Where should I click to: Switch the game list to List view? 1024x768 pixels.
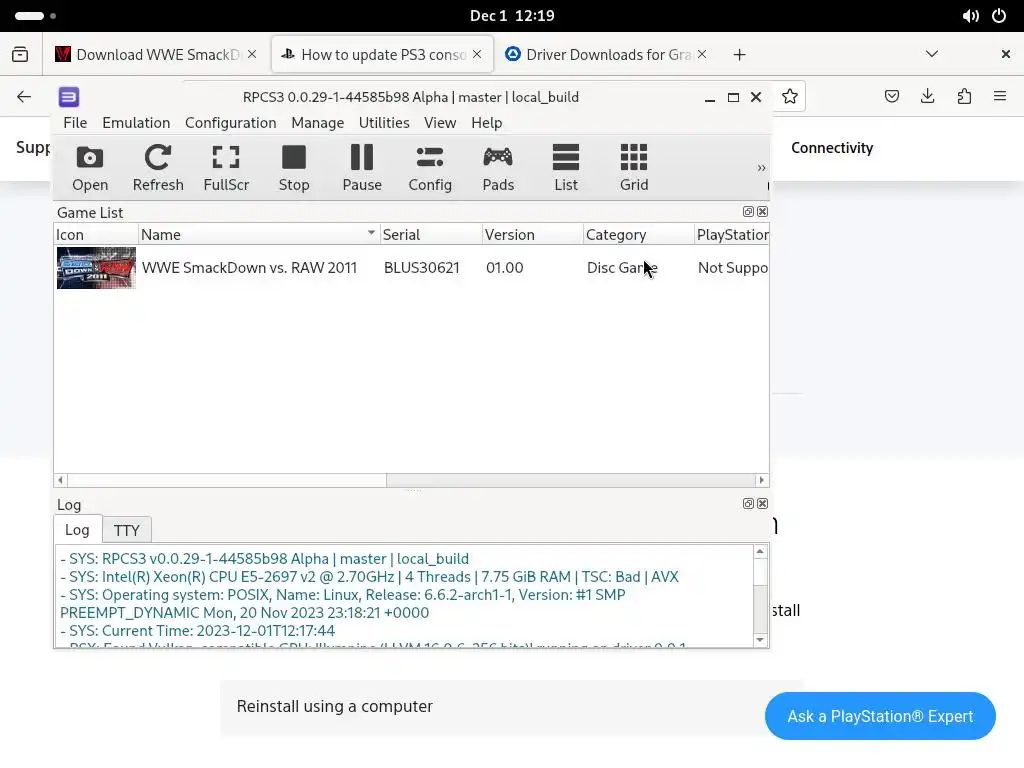[x=566, y=168]
